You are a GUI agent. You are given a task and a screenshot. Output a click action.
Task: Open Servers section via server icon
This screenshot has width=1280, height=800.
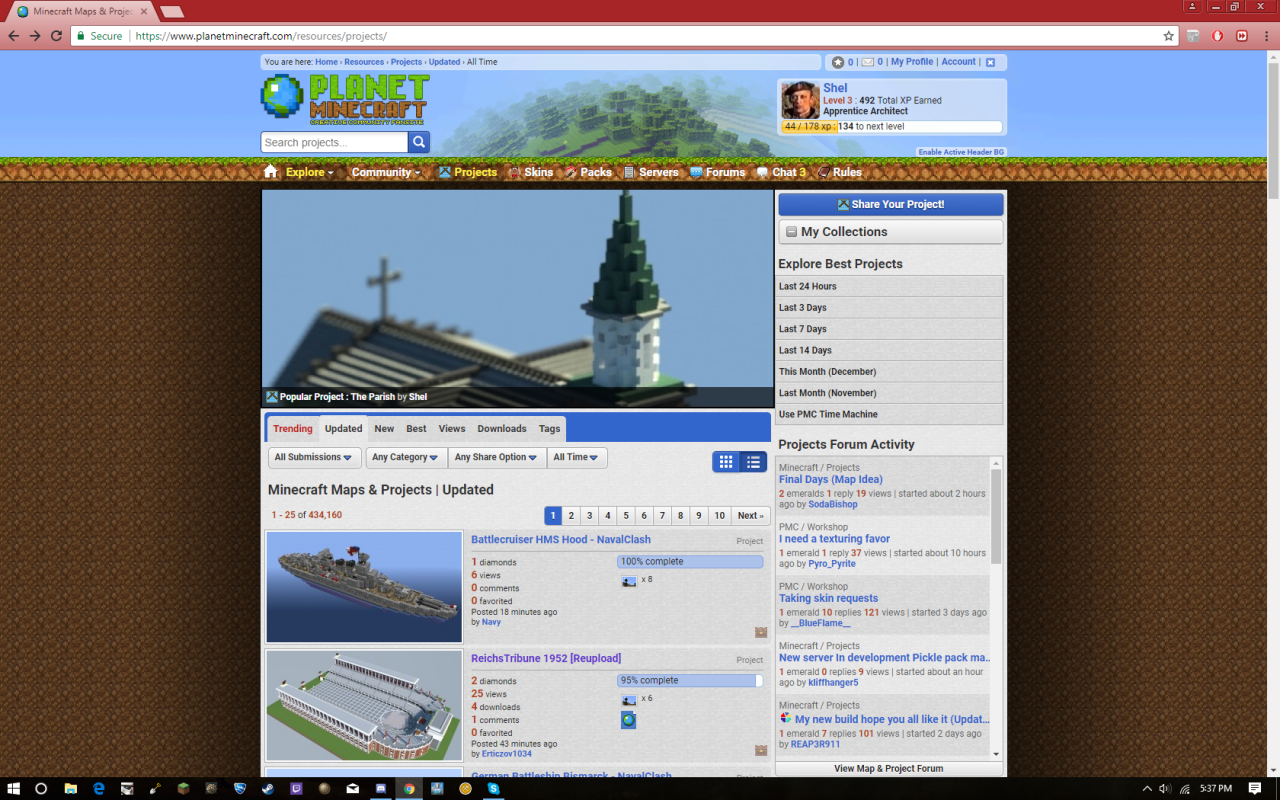pyautogui.click(x=628, y=172)
